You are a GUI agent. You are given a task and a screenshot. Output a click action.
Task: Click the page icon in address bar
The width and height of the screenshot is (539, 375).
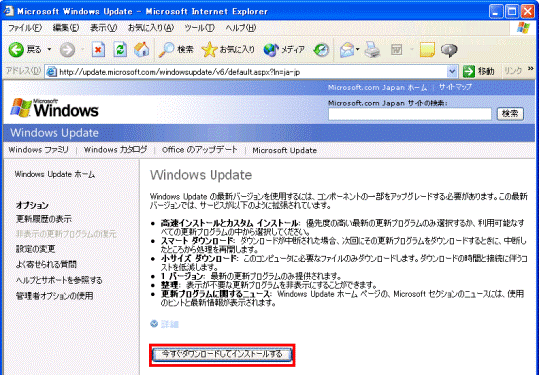click(52, 72)
